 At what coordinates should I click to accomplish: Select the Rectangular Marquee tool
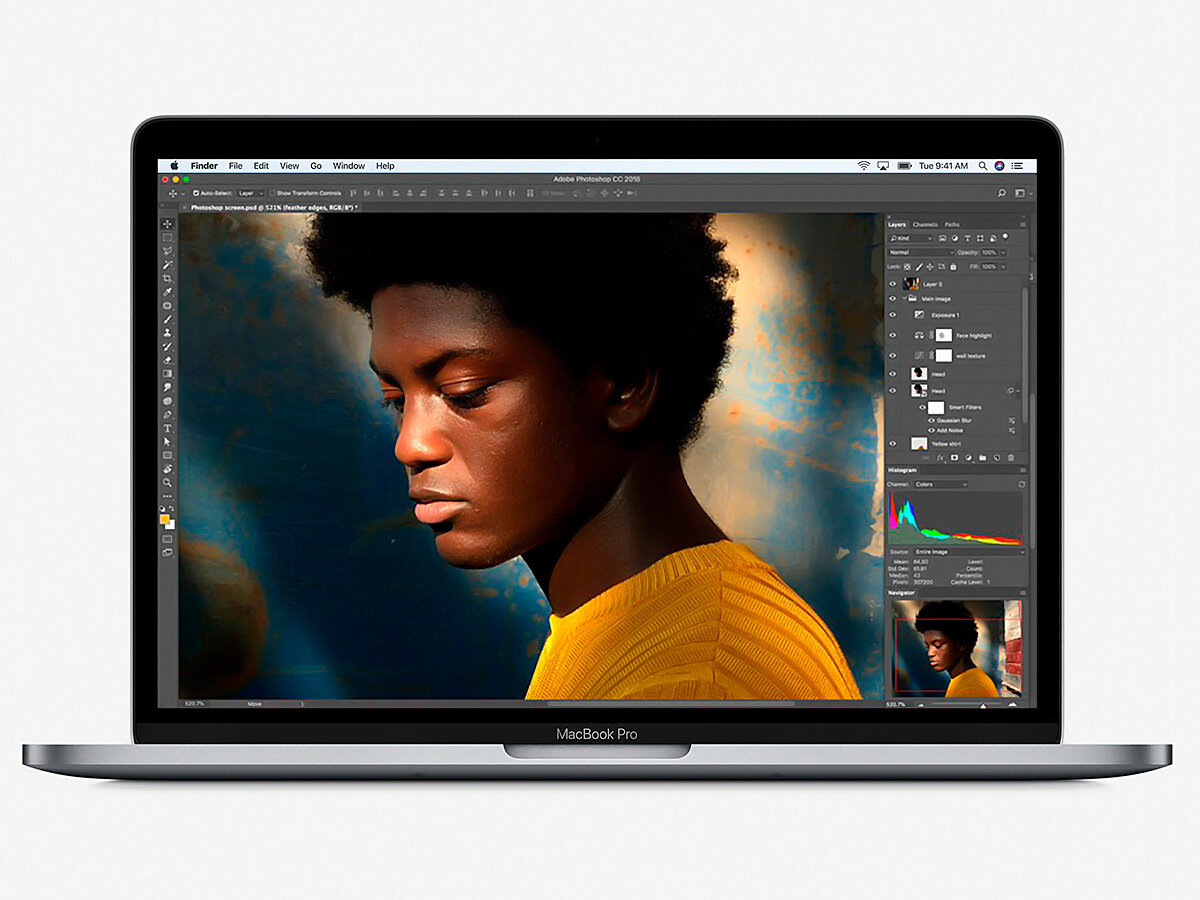click(x=168, y=237)
